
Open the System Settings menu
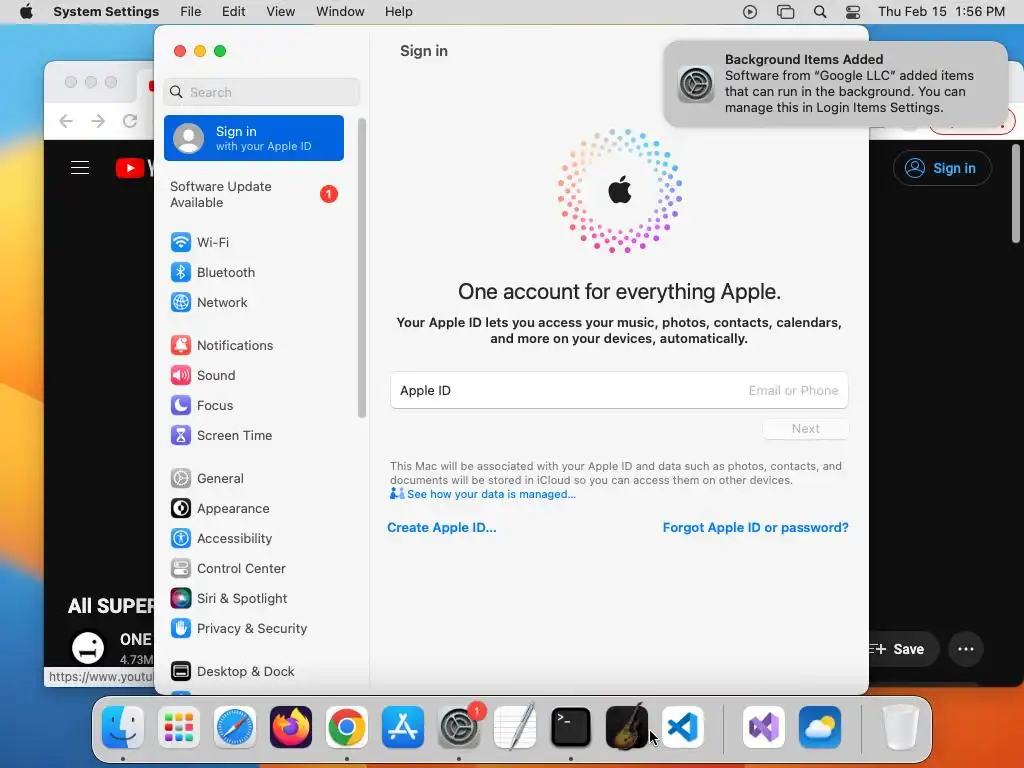coord(106,12)
